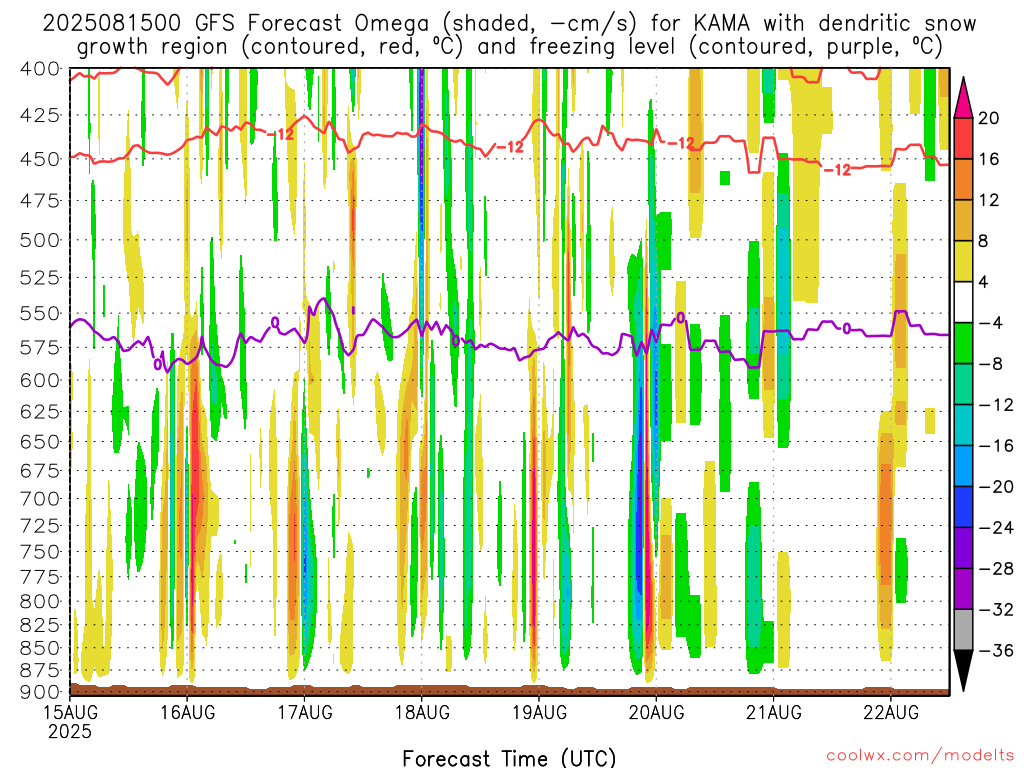The height and width of the screenshot is (768, 1024).
Task: Click the 400 pressure level label
Action: point(40,69)
